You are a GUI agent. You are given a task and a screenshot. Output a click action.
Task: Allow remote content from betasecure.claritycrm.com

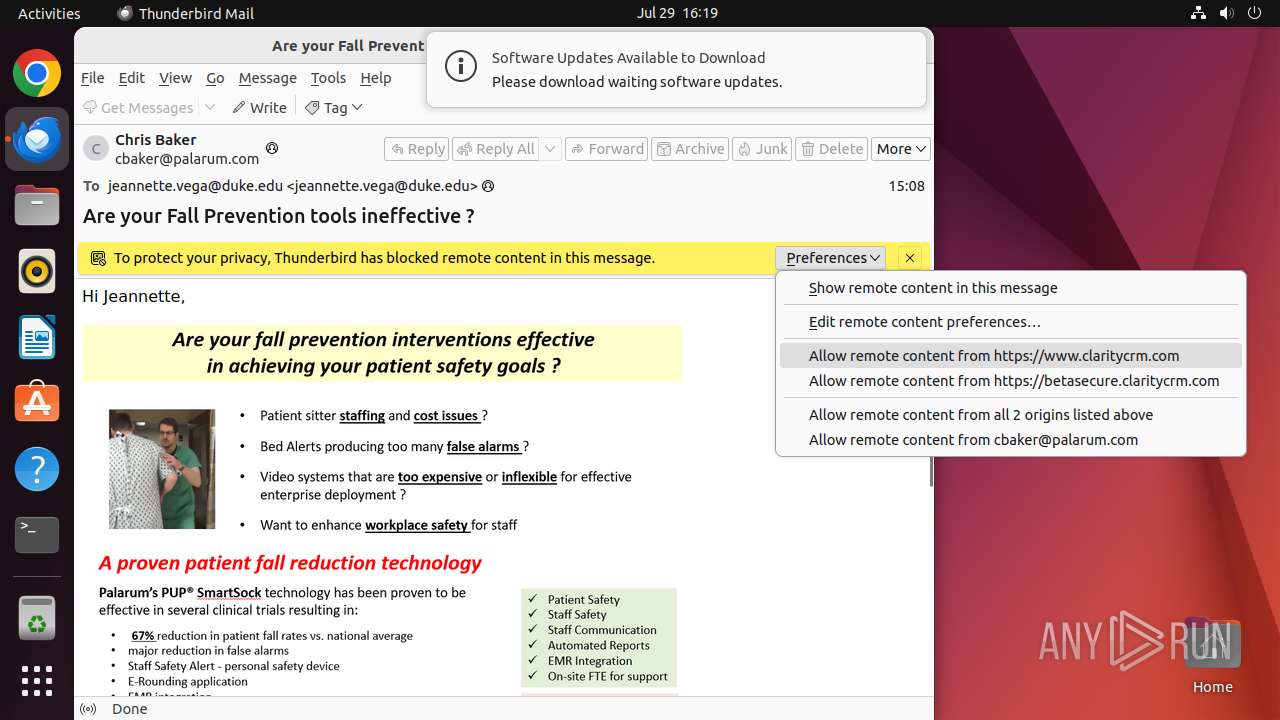pyautogui.click(x=1010, y=381)
